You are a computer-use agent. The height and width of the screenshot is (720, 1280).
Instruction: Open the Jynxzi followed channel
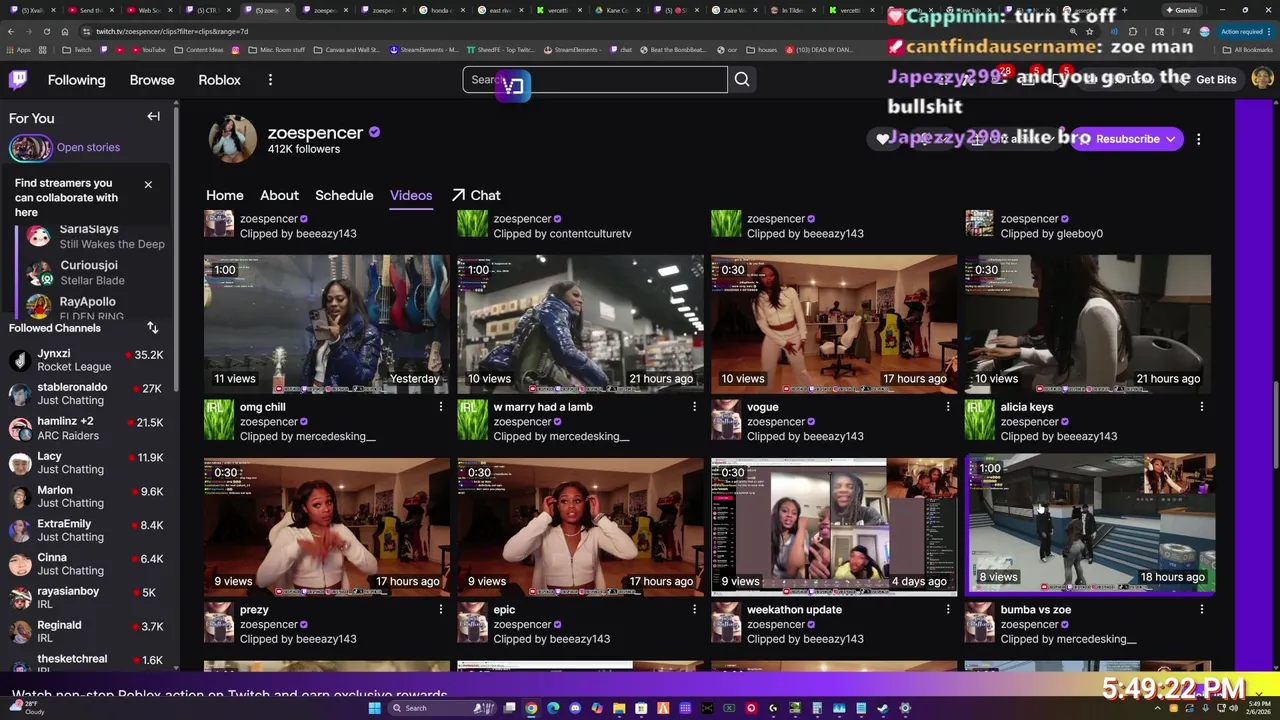tap(88, 360)
